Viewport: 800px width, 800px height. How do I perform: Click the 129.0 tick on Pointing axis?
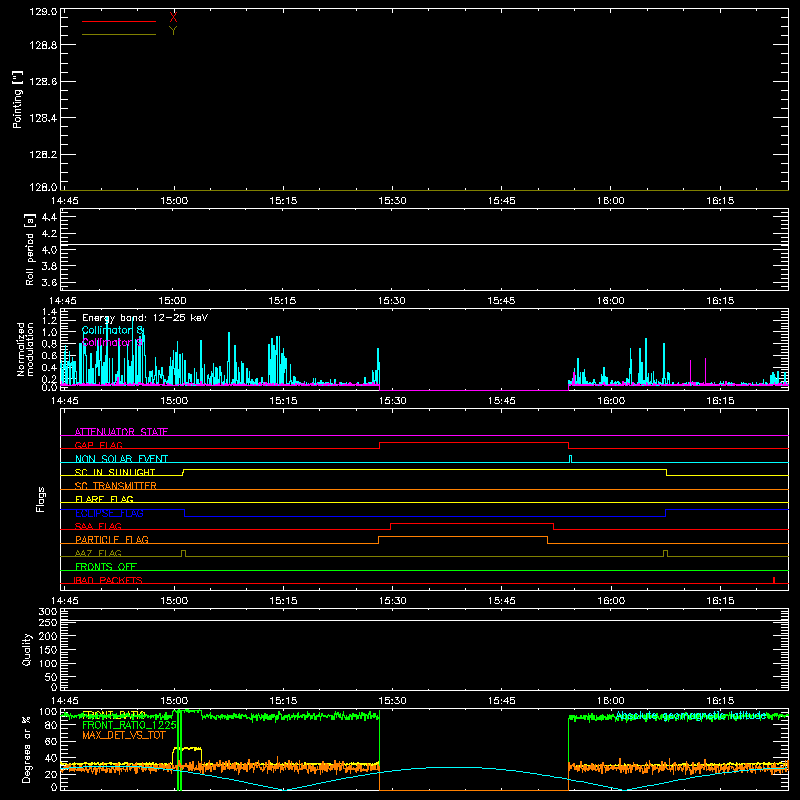[43, 11]
